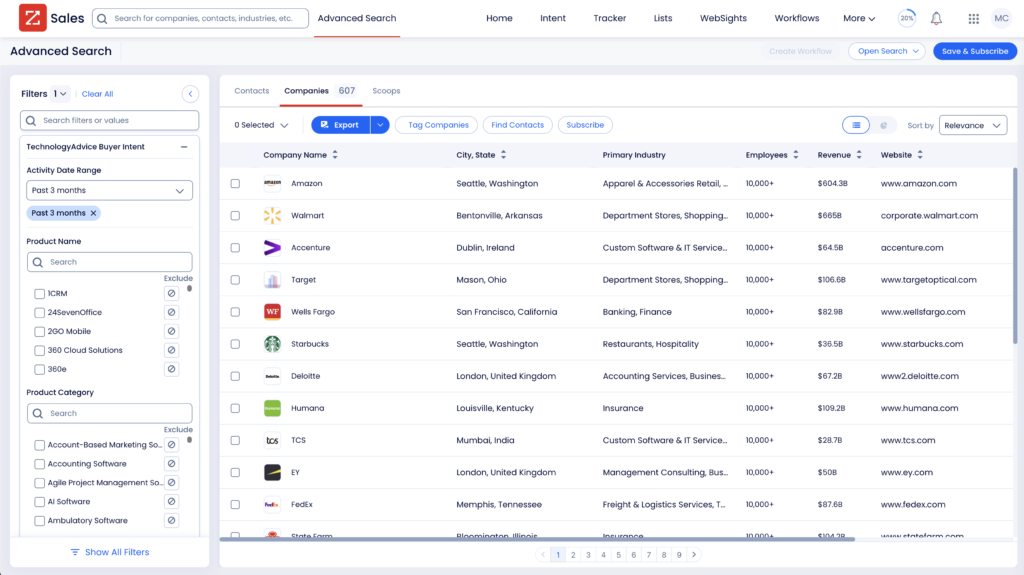The image size is (1024, 575).
Task: Open the apps grid launcher icon
Action: point(973,18)
